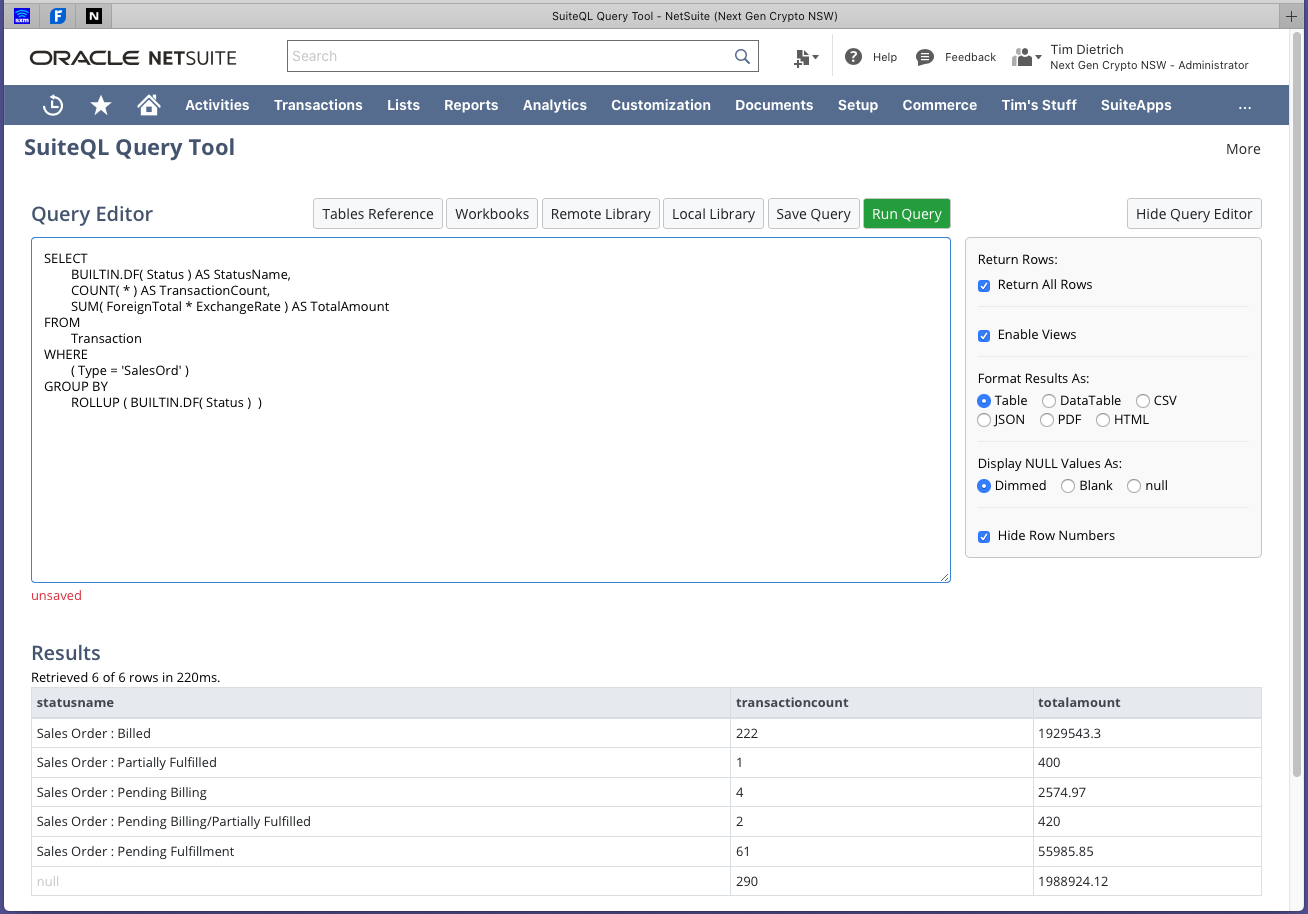Click the Sales Order : Billed cell
The width and height of the screenshot is (1308, 914).
(x=381, y=733)
